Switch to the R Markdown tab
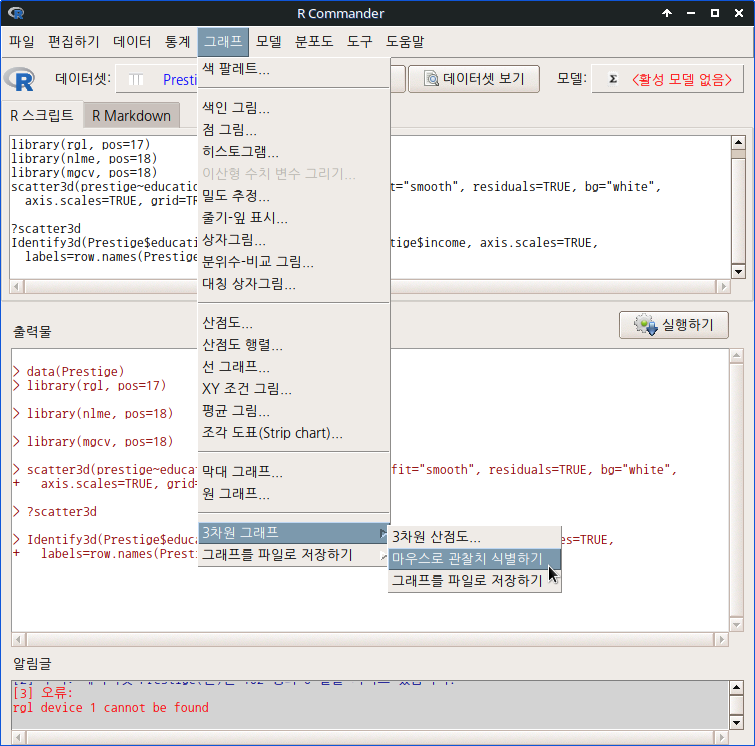The width and height of the screenshot is (755, 746). click(x=131, y=116)
